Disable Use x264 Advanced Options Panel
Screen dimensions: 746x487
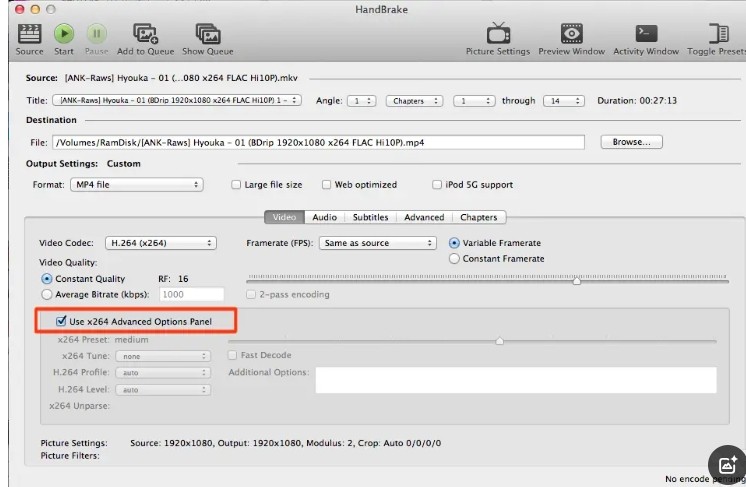point(63,322)
